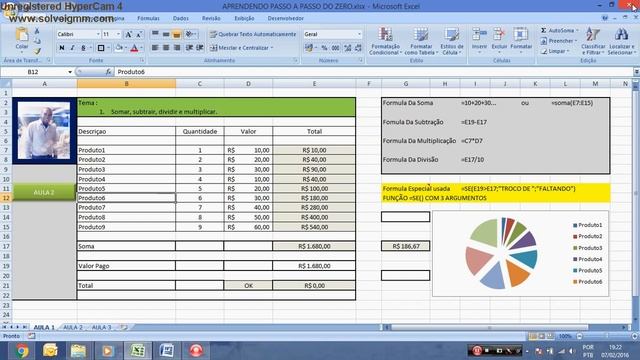Open the Calibri font name dropdown
Viewport: 640px width, 360px height.
(98, 34)
